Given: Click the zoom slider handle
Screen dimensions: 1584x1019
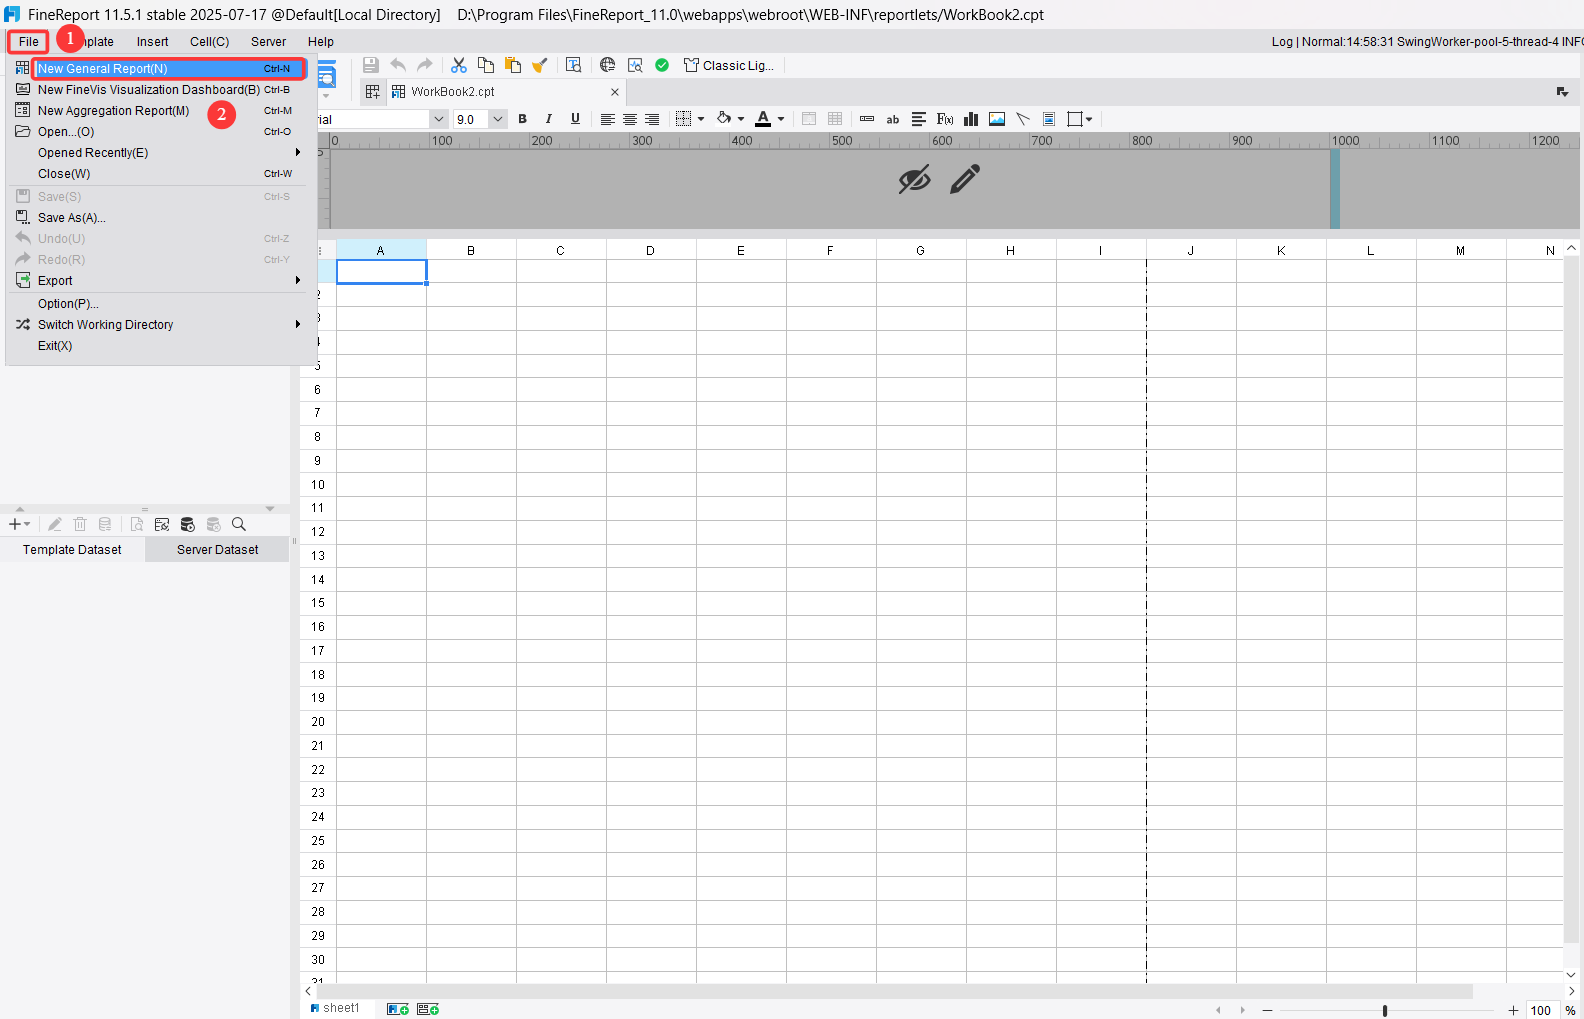Looking at the screenshot, I should point(1385,1011).
